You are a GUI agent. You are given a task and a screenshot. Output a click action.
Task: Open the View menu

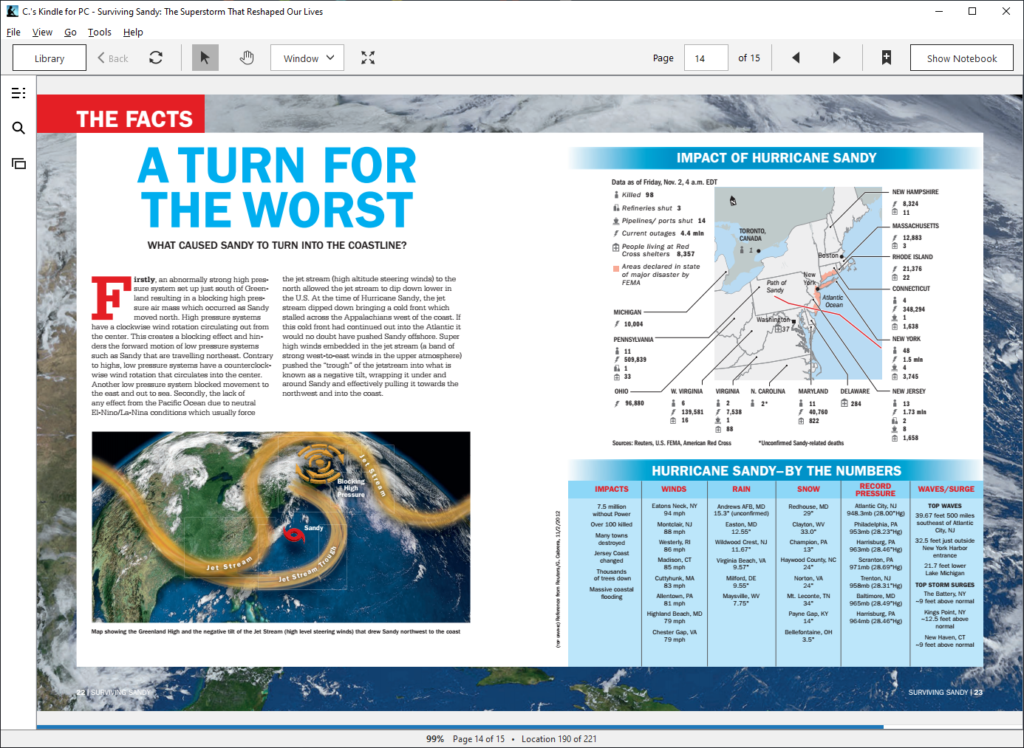pos(42,32)
